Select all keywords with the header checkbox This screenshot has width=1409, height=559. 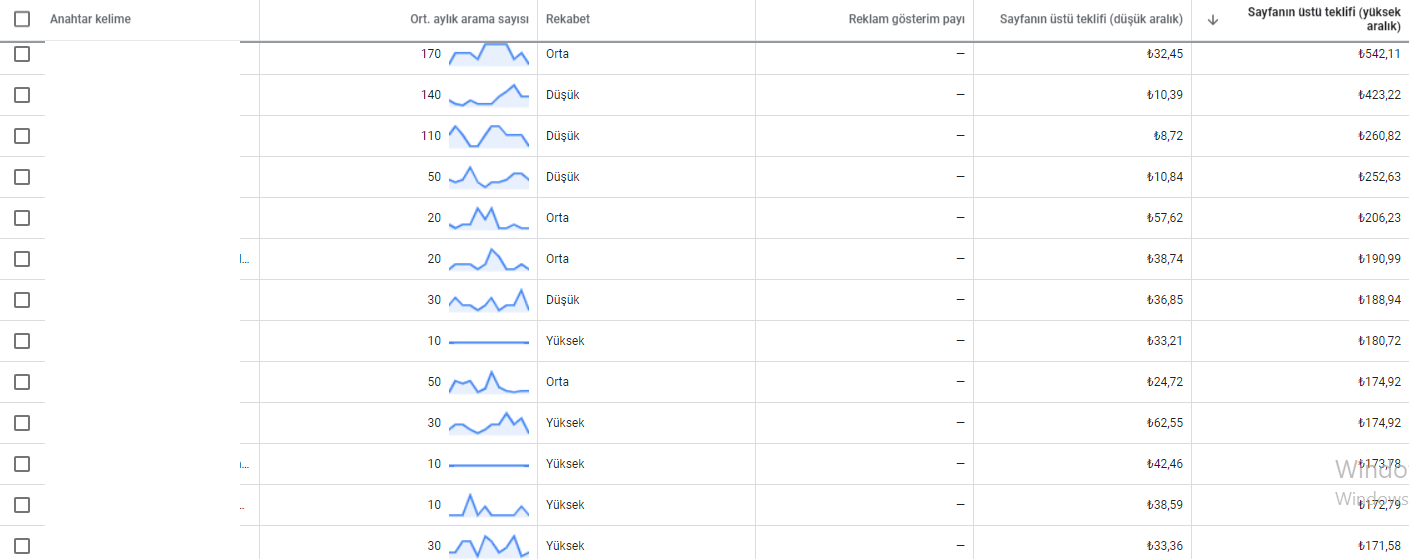22,19
